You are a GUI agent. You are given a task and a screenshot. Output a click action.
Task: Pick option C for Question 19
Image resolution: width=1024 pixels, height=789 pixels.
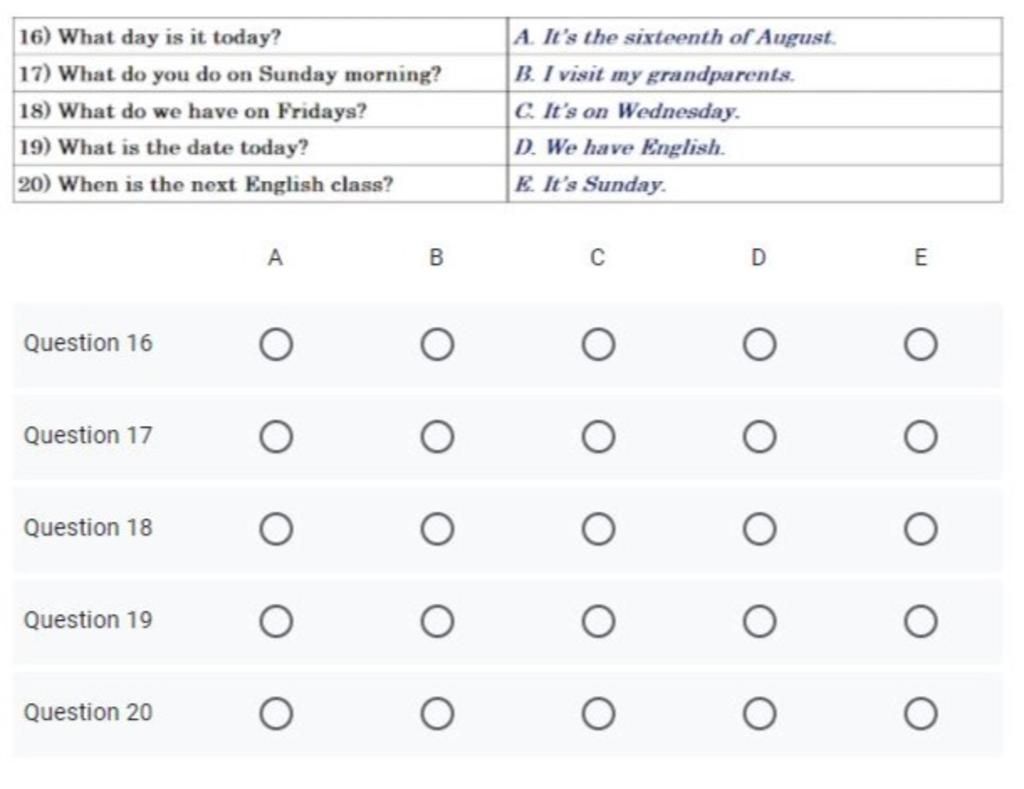click(598, 622)
